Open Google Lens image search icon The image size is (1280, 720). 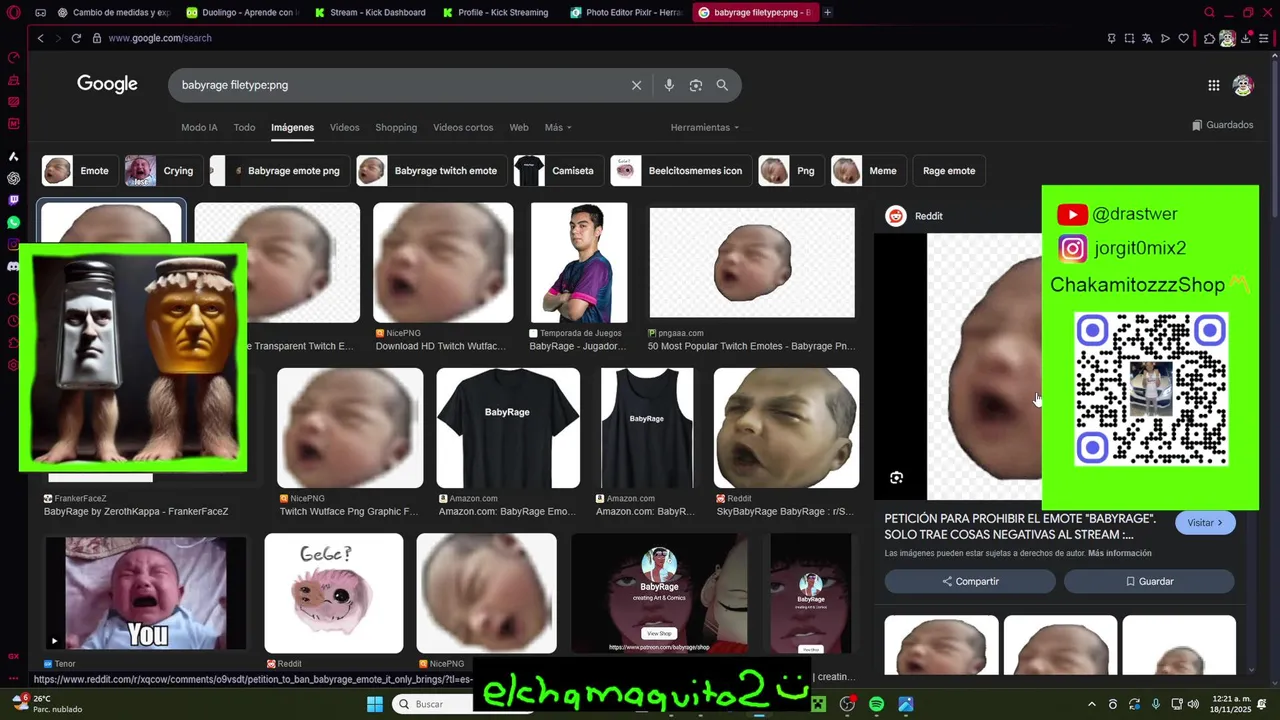click(696, 85)
